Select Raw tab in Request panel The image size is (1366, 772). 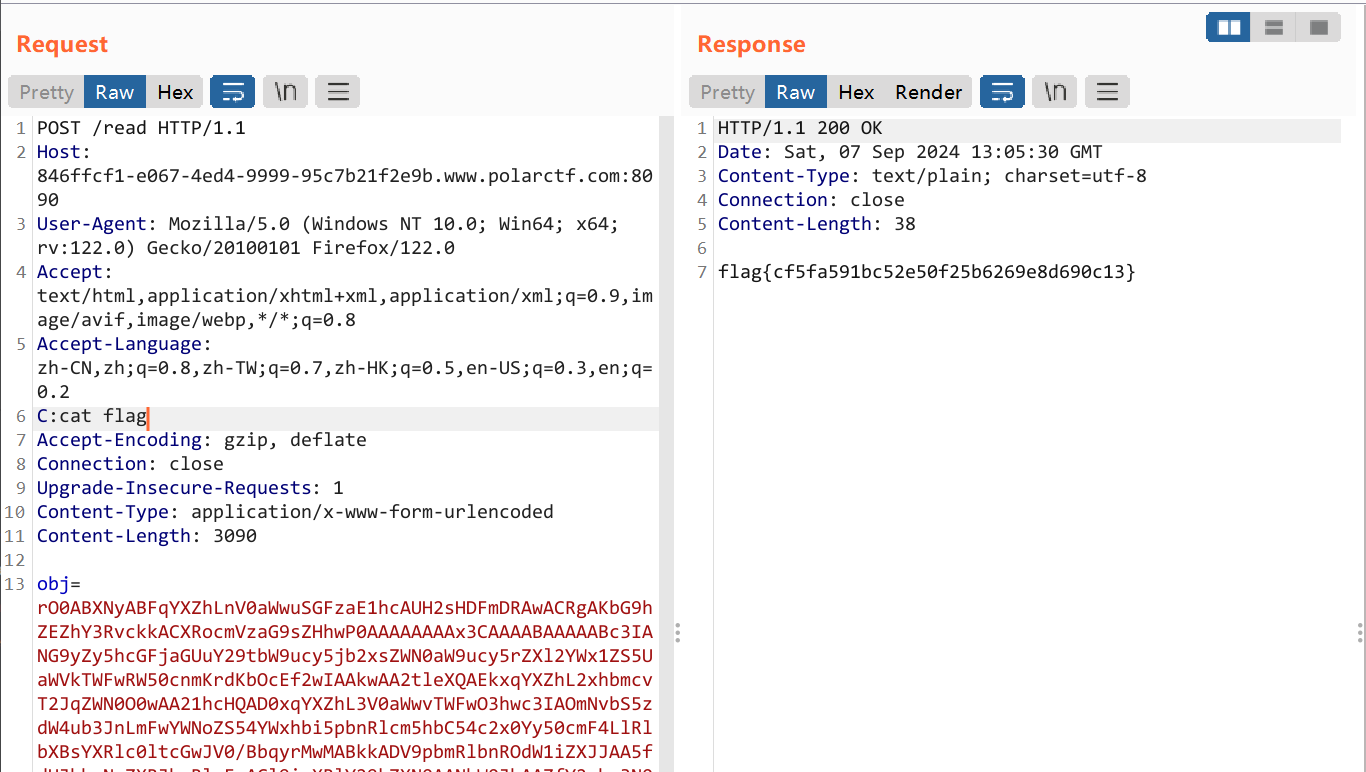(x=115, y=92)
